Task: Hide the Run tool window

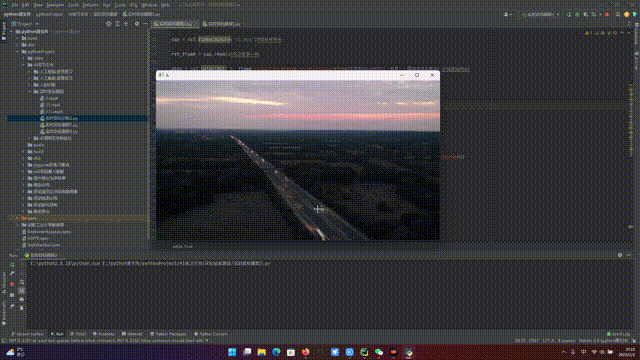Action: 629,255
